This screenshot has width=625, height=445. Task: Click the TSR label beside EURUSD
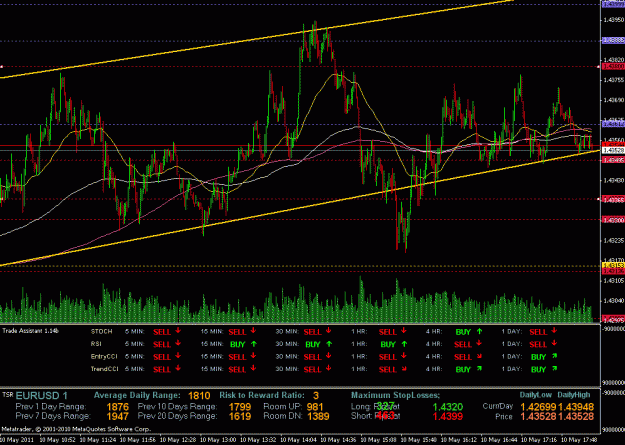[x=8, y=395]
